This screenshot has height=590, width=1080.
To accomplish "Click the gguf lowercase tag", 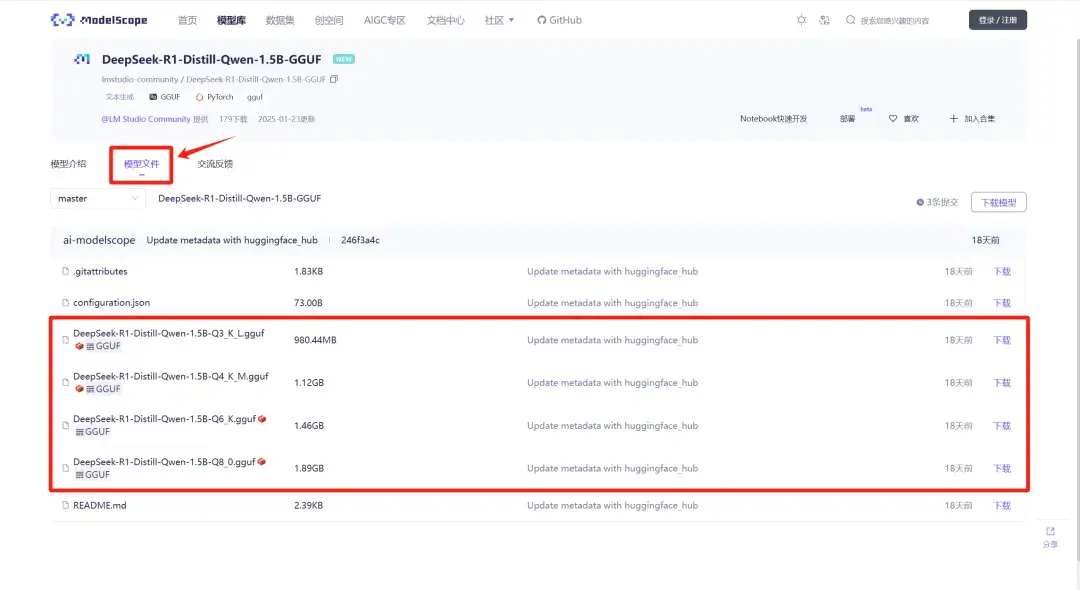I will [x=255, y=97].
